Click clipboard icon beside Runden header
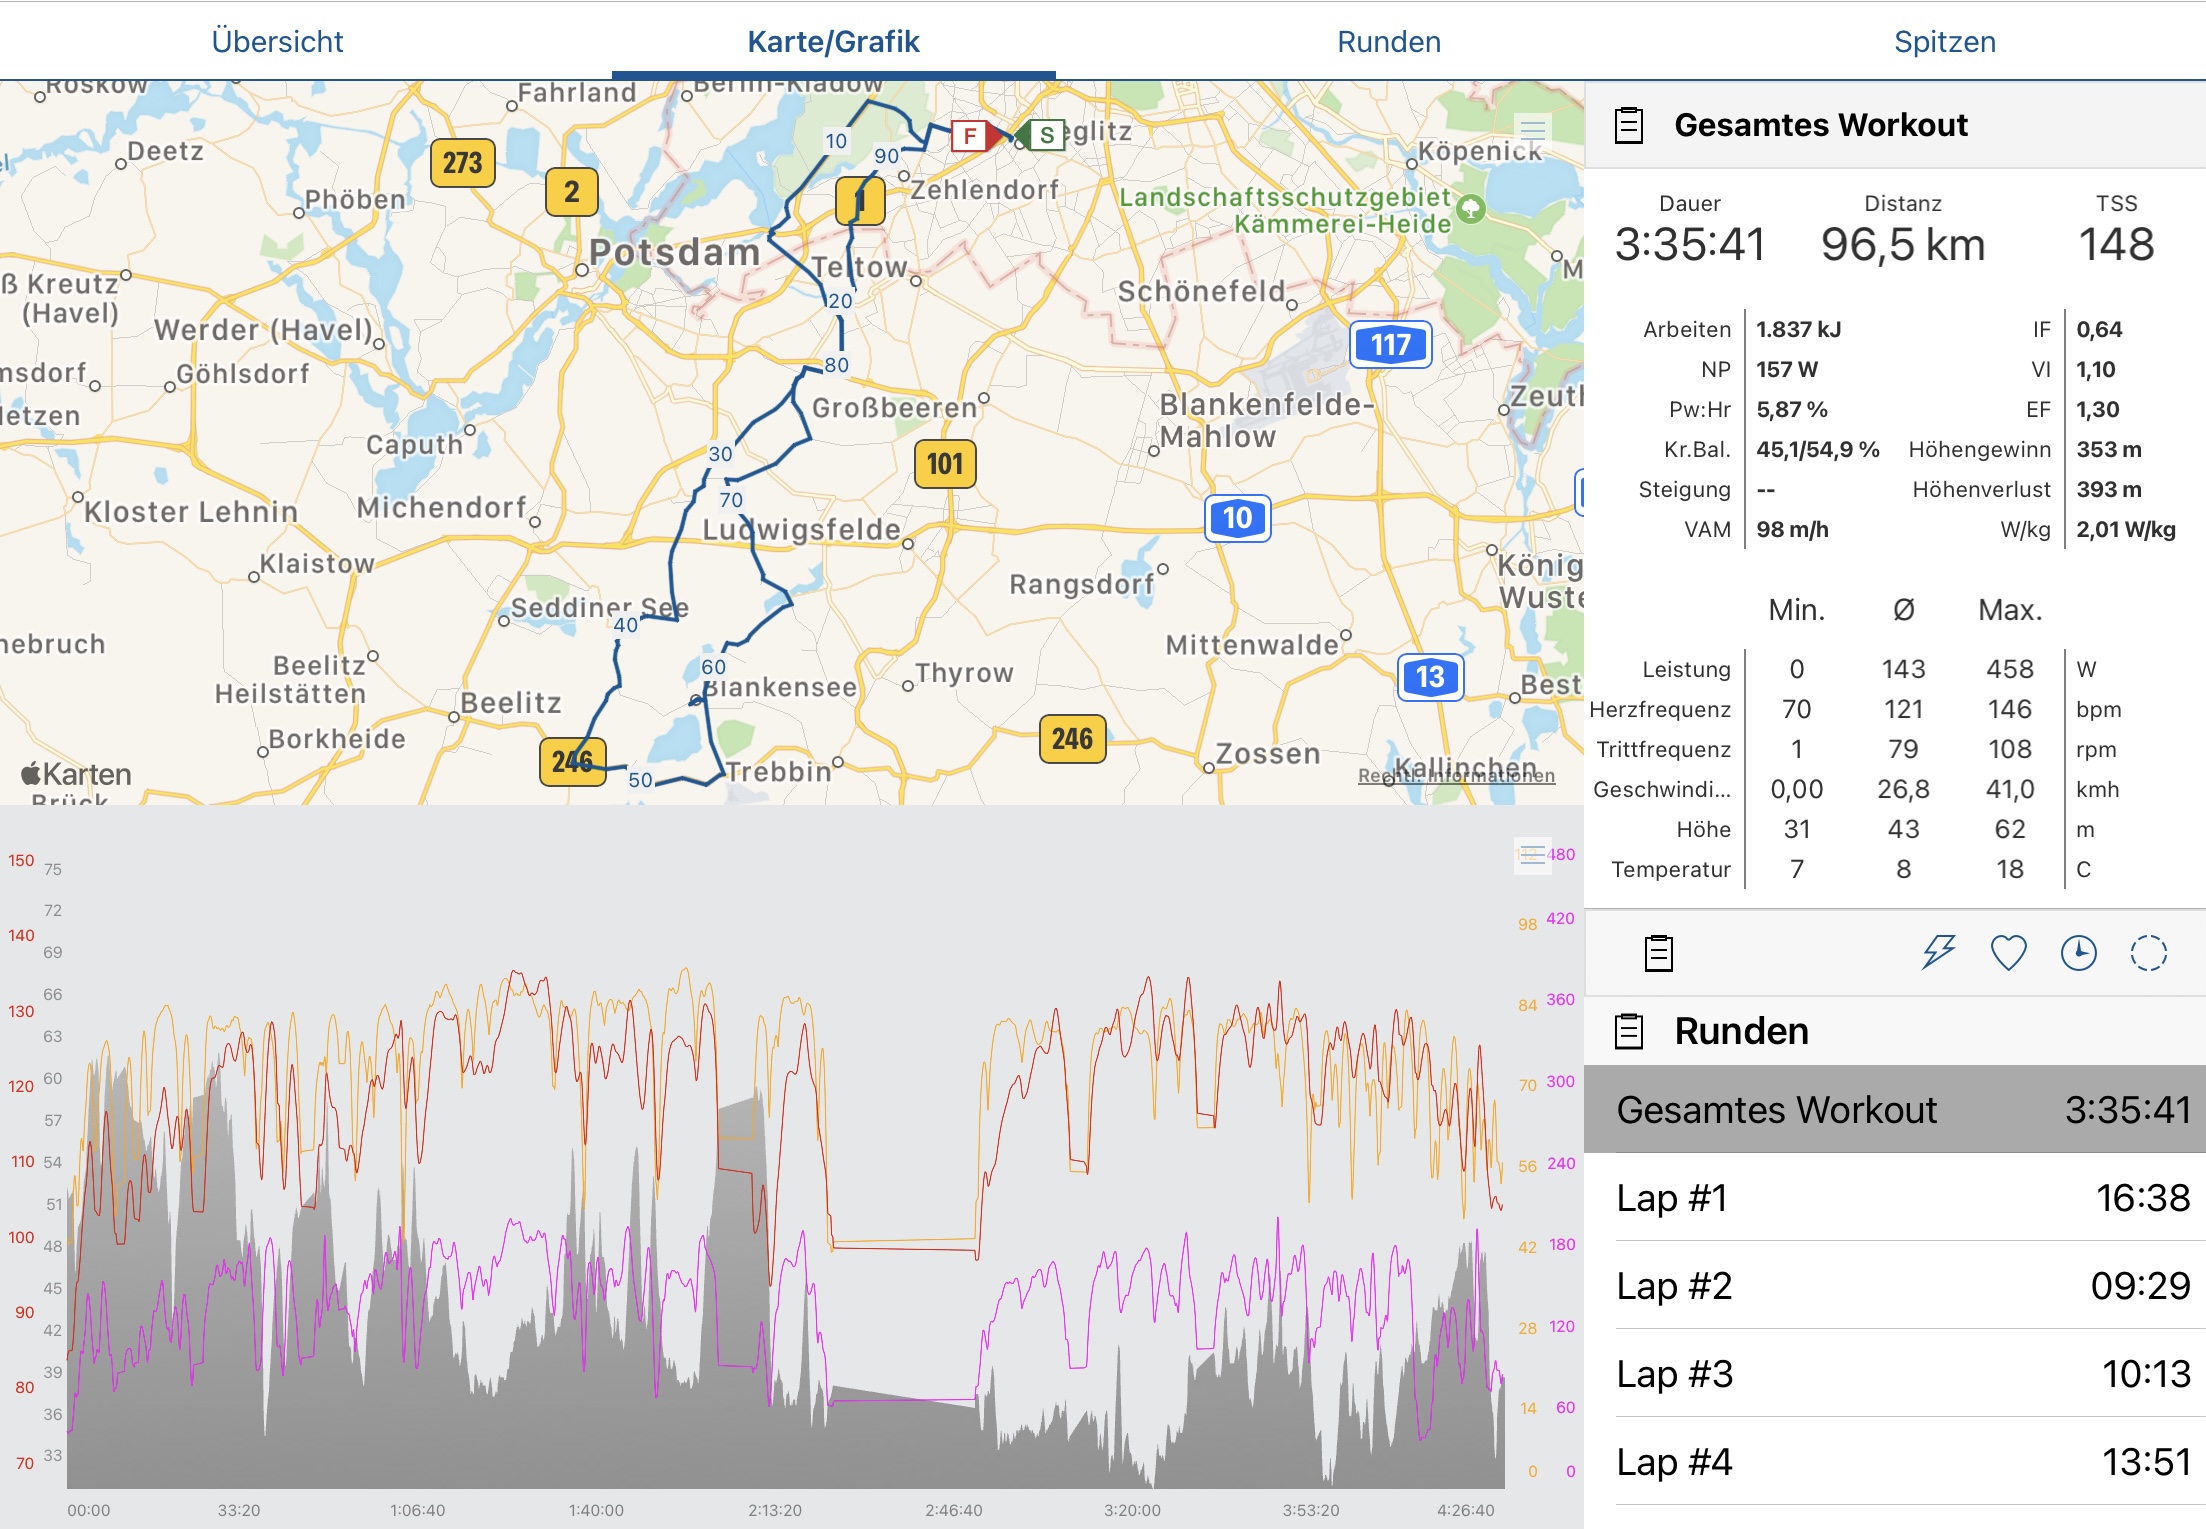The height and width of the screenshot is (1529, 2206). coord(1629,1031)
